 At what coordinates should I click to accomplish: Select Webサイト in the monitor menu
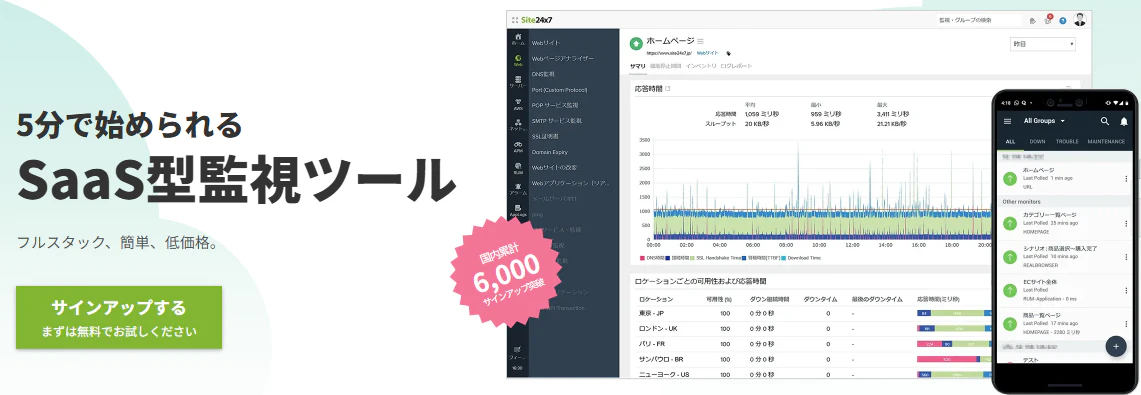546,43
